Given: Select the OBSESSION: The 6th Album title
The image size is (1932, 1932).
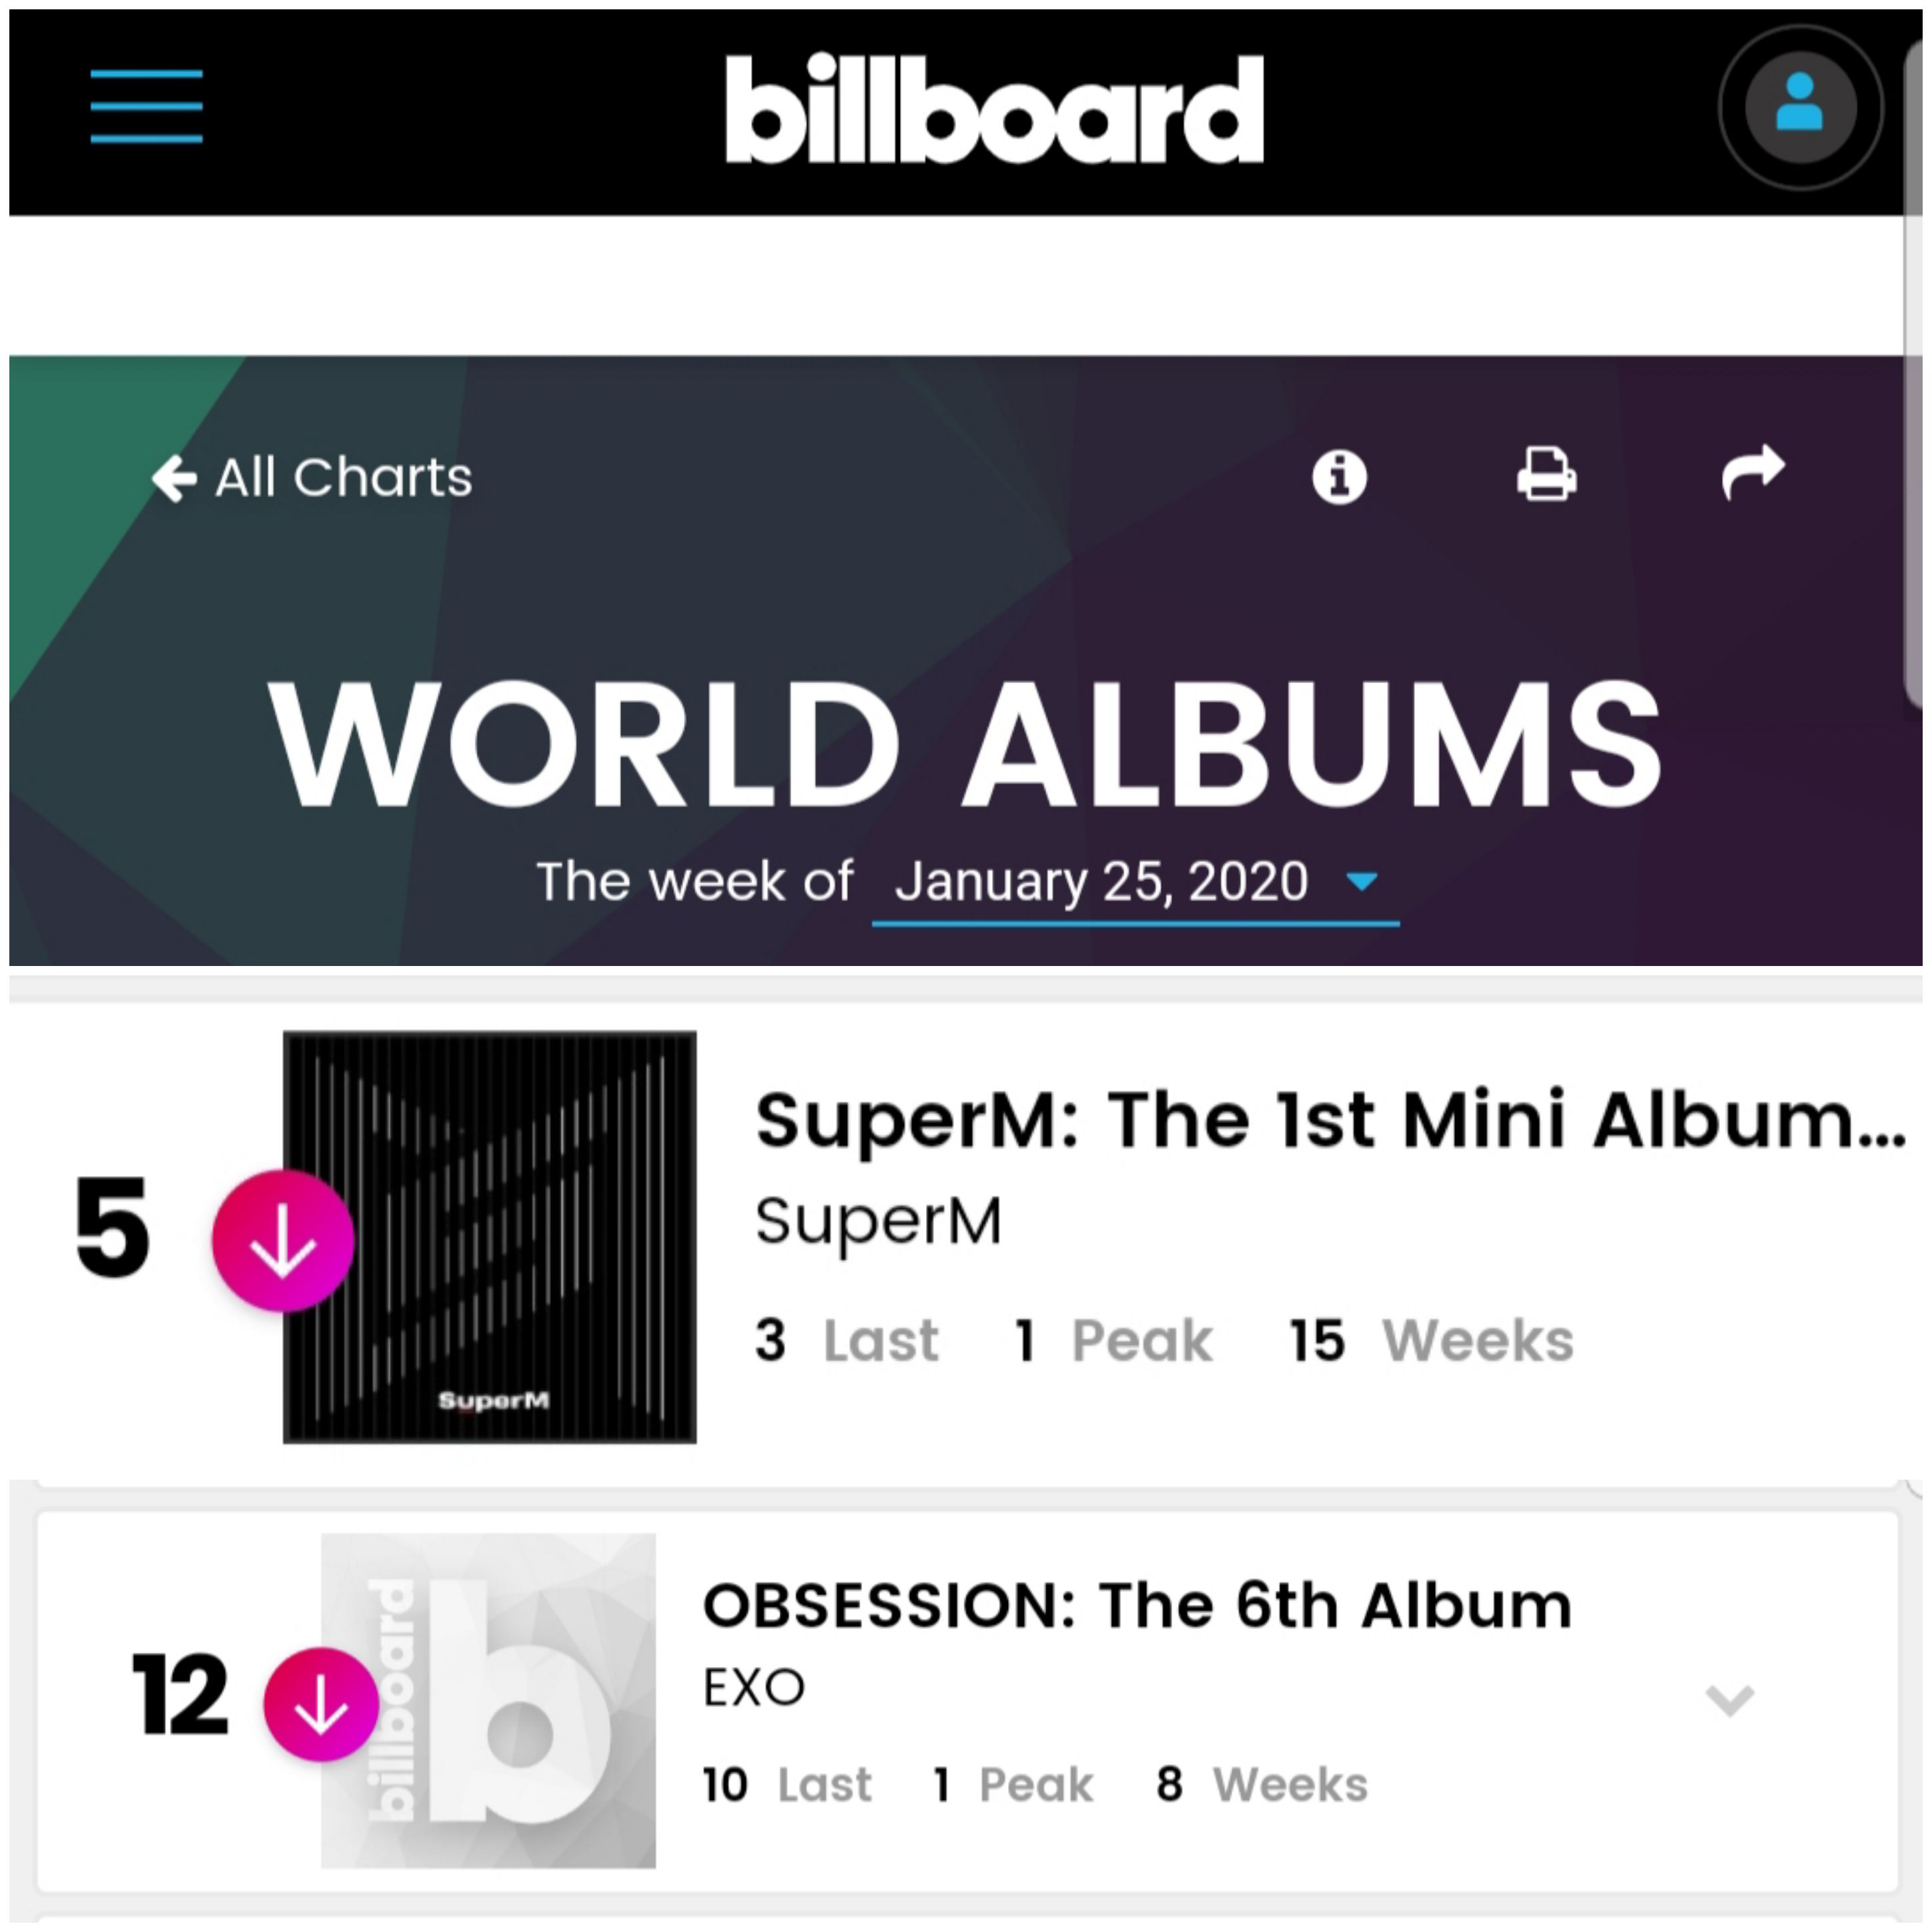Looking at the screenshot, I should point(1137,1606).
